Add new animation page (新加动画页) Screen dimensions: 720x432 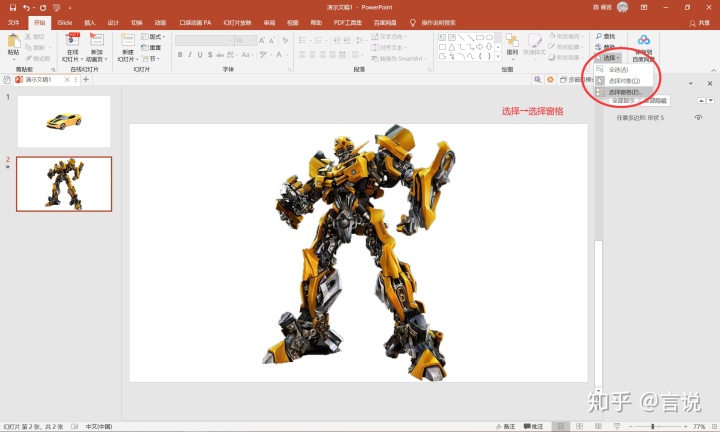tap(96, 47)
